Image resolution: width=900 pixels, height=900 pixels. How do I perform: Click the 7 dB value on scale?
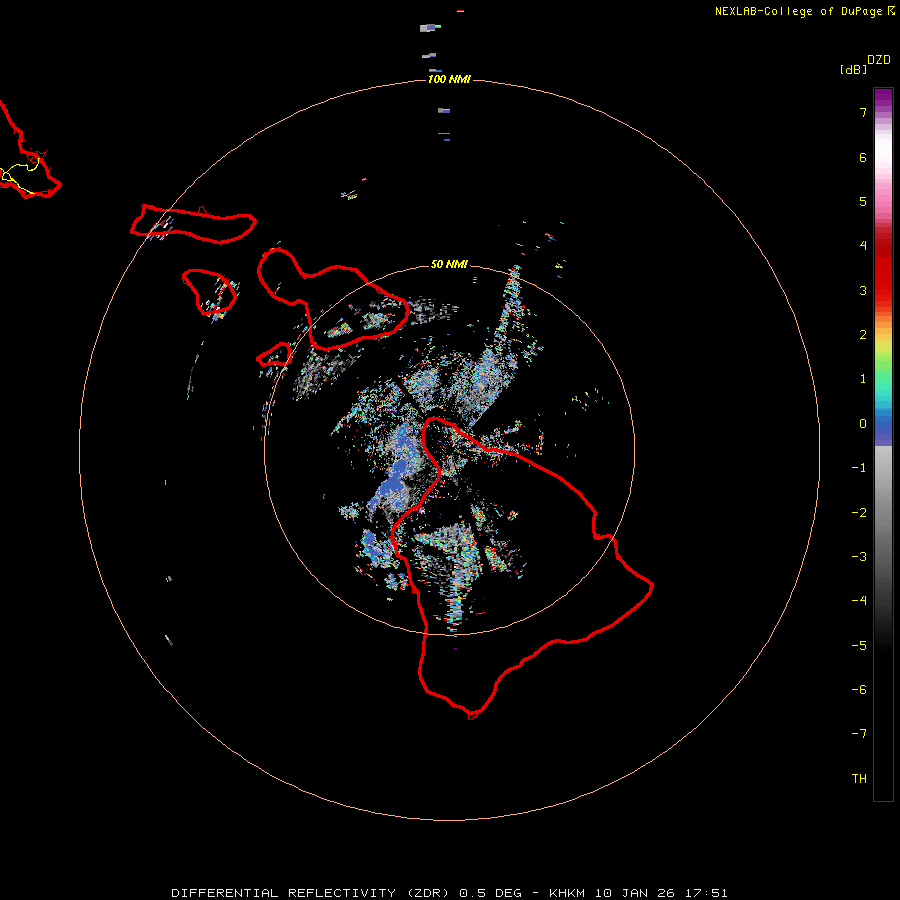coord(863,112)
